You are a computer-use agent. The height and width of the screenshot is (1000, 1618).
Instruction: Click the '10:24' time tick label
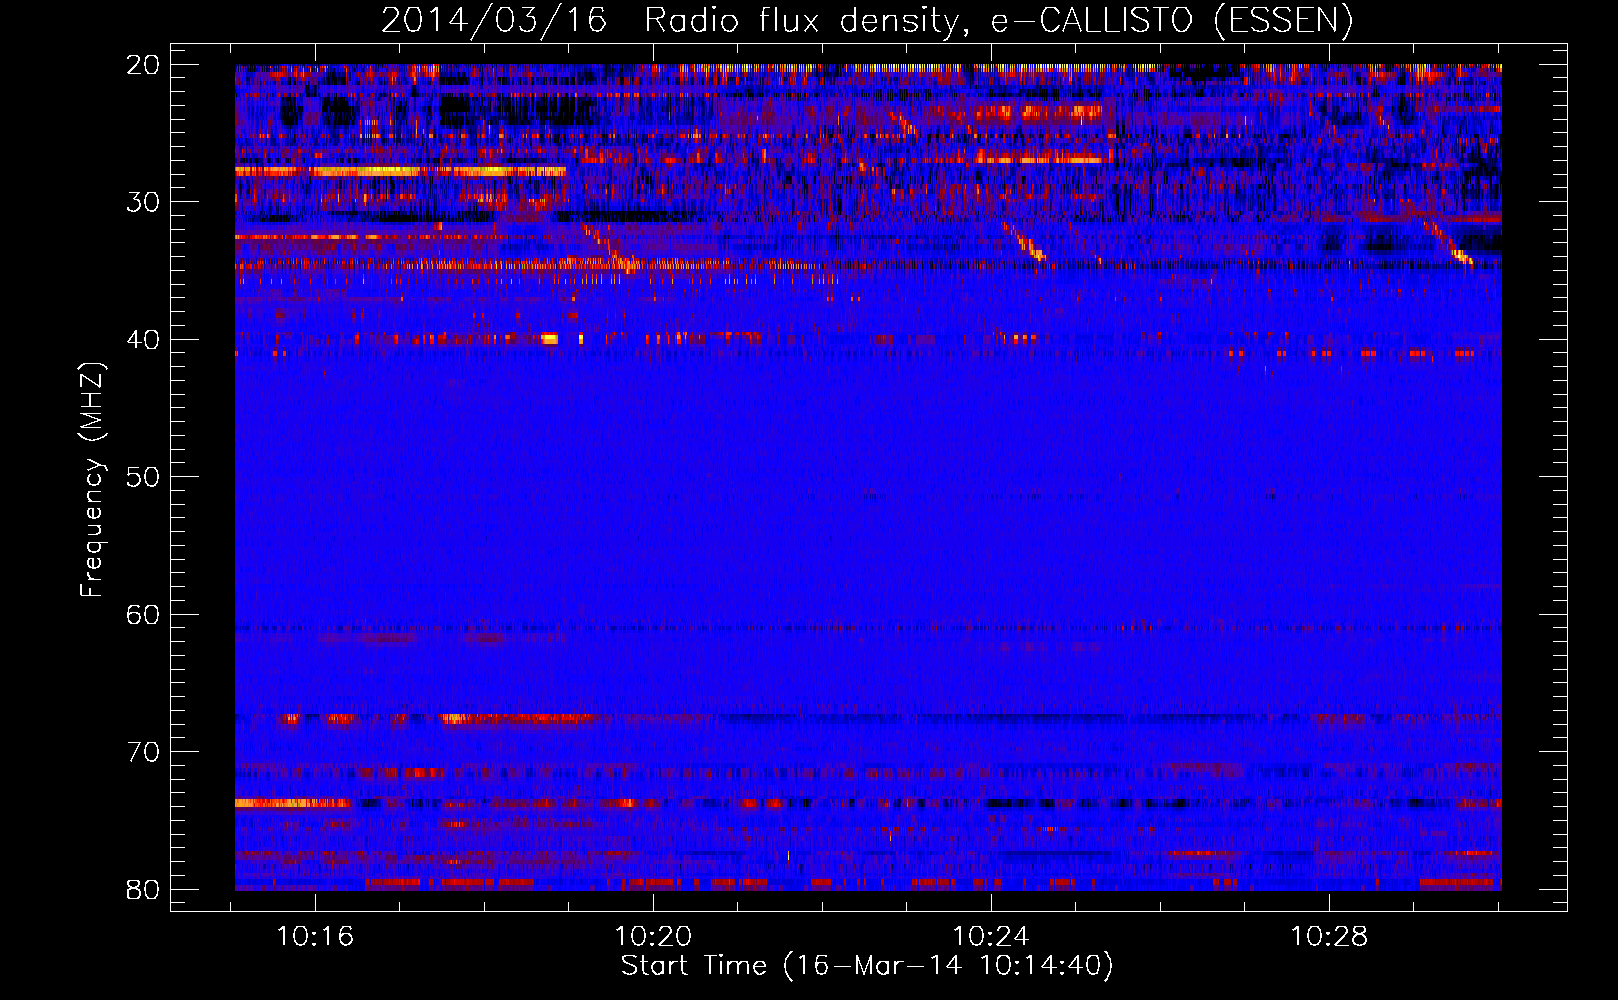point(991,937)
